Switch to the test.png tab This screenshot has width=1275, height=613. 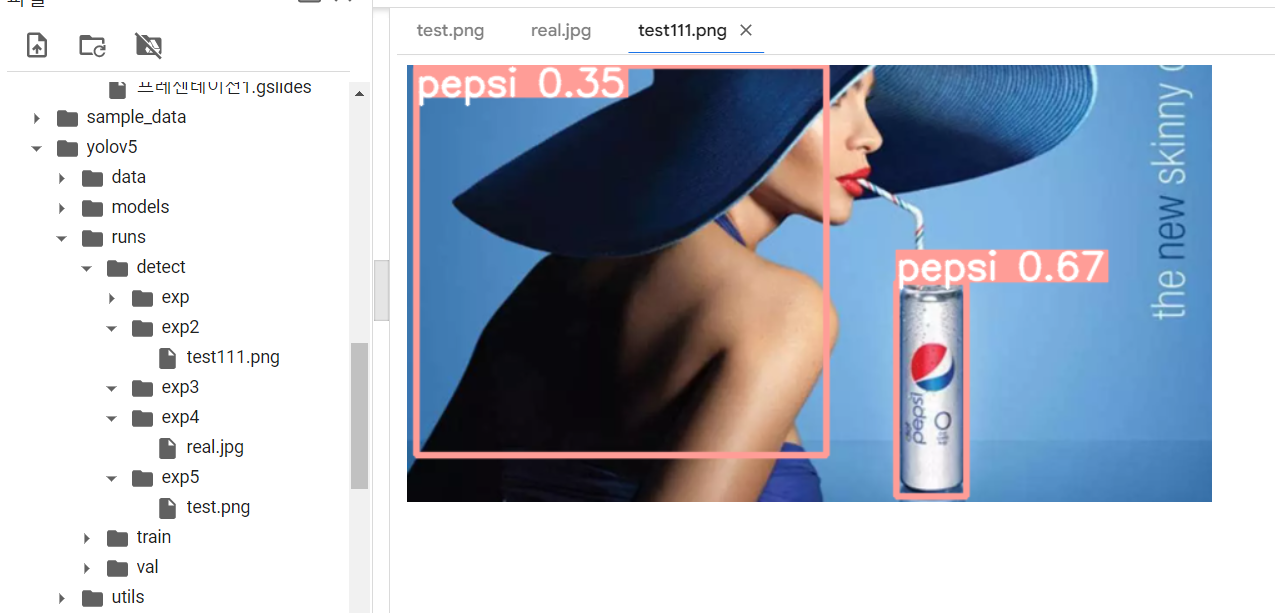[450, 31]
